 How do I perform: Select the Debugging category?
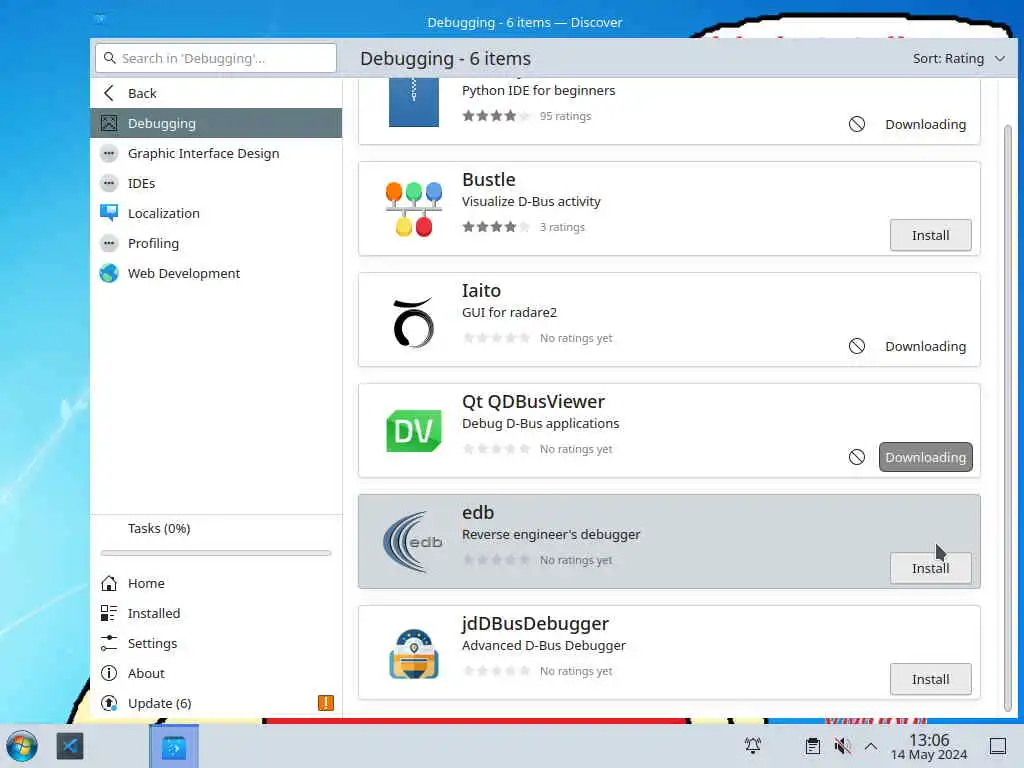[x=216, y=123]
